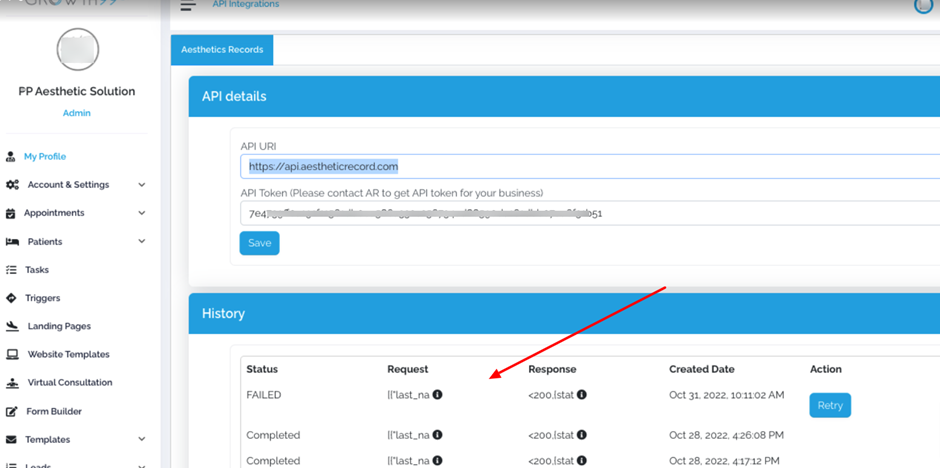Viewport: 940px width, 468px height.
Task: Open Form Builder from the sidebar
Action: (54, 411)
